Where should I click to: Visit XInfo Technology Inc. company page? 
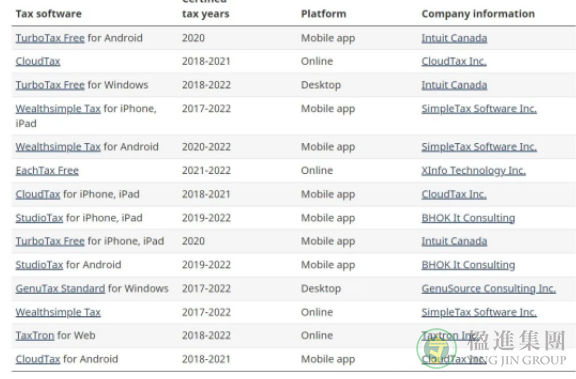point(474,170)
